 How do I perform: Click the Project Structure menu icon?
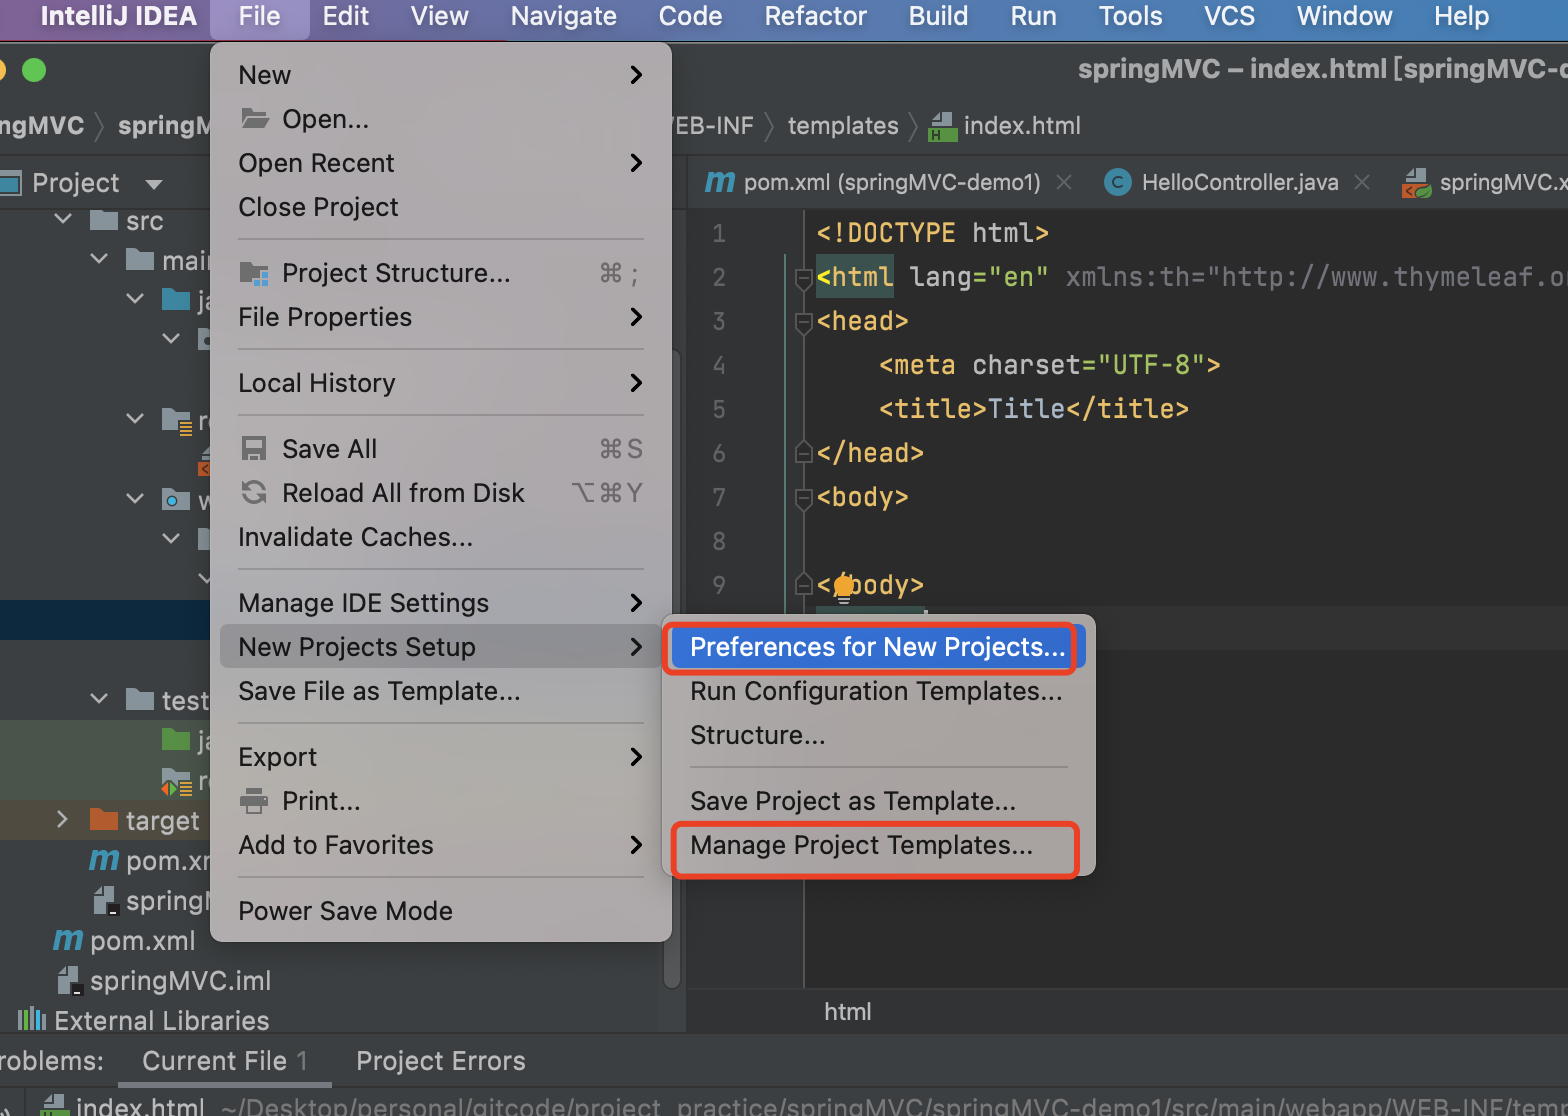[255, 273]
